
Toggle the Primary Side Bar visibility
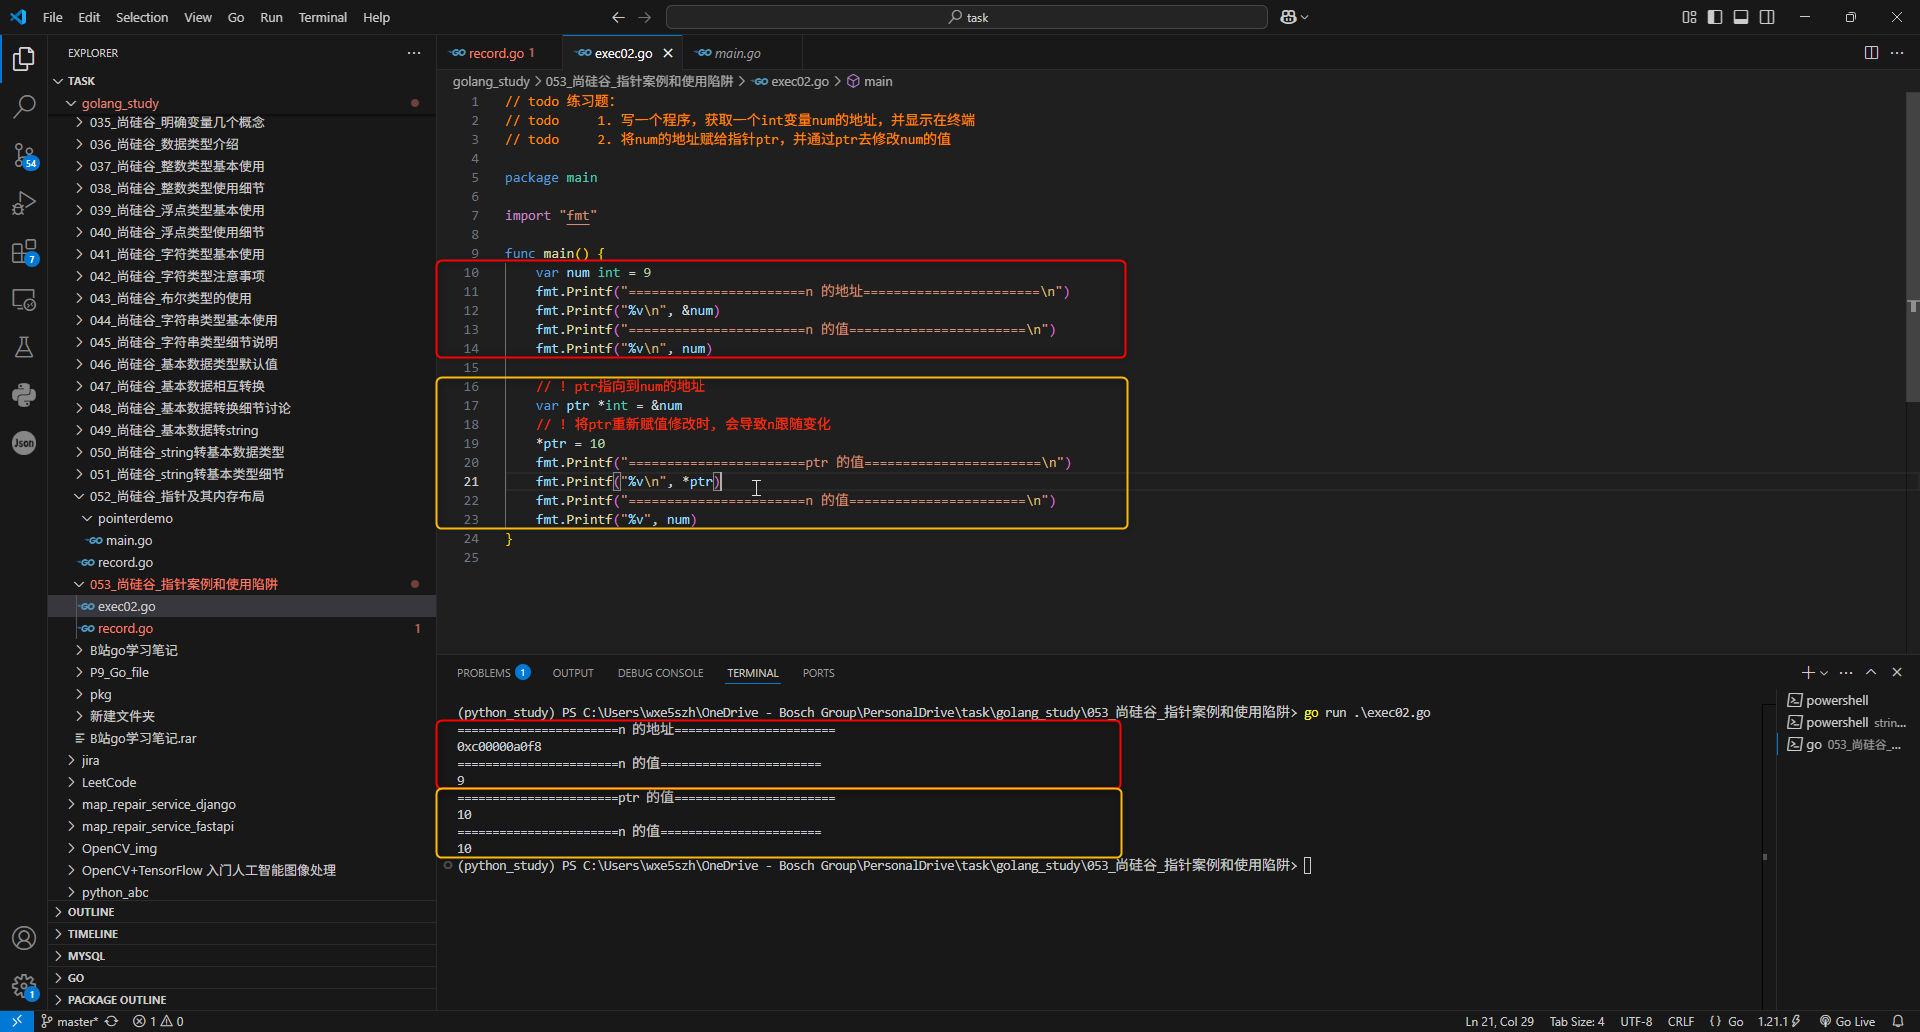pyautogui.click(x=1715, y=17)
